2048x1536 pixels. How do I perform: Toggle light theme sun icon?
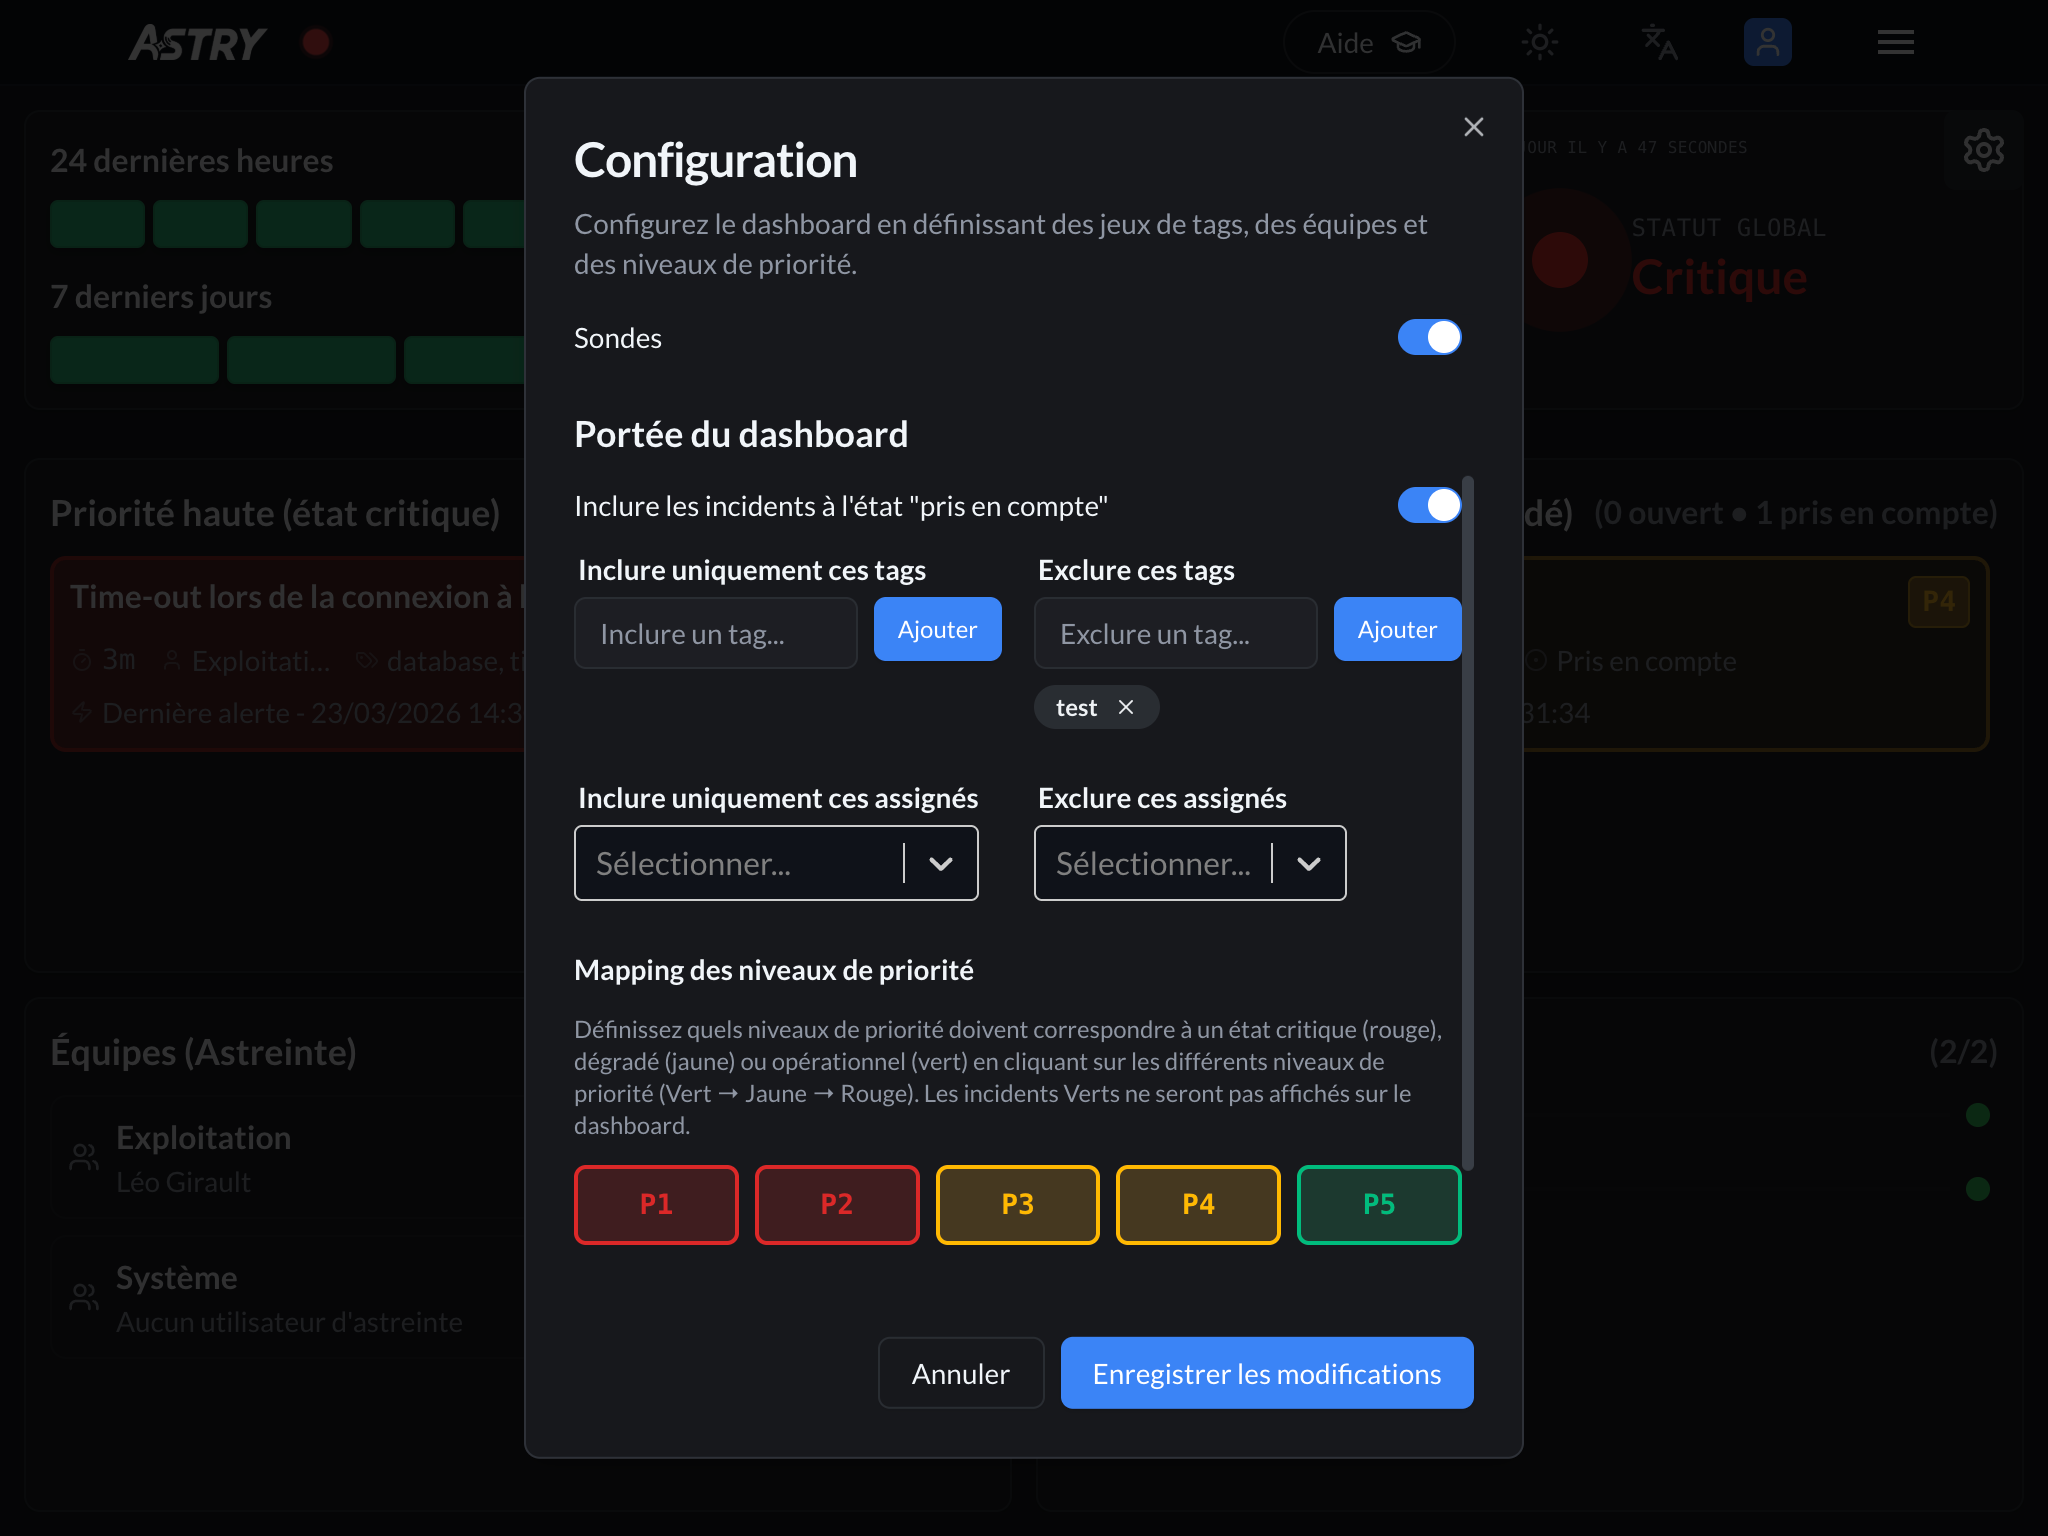1540,42
